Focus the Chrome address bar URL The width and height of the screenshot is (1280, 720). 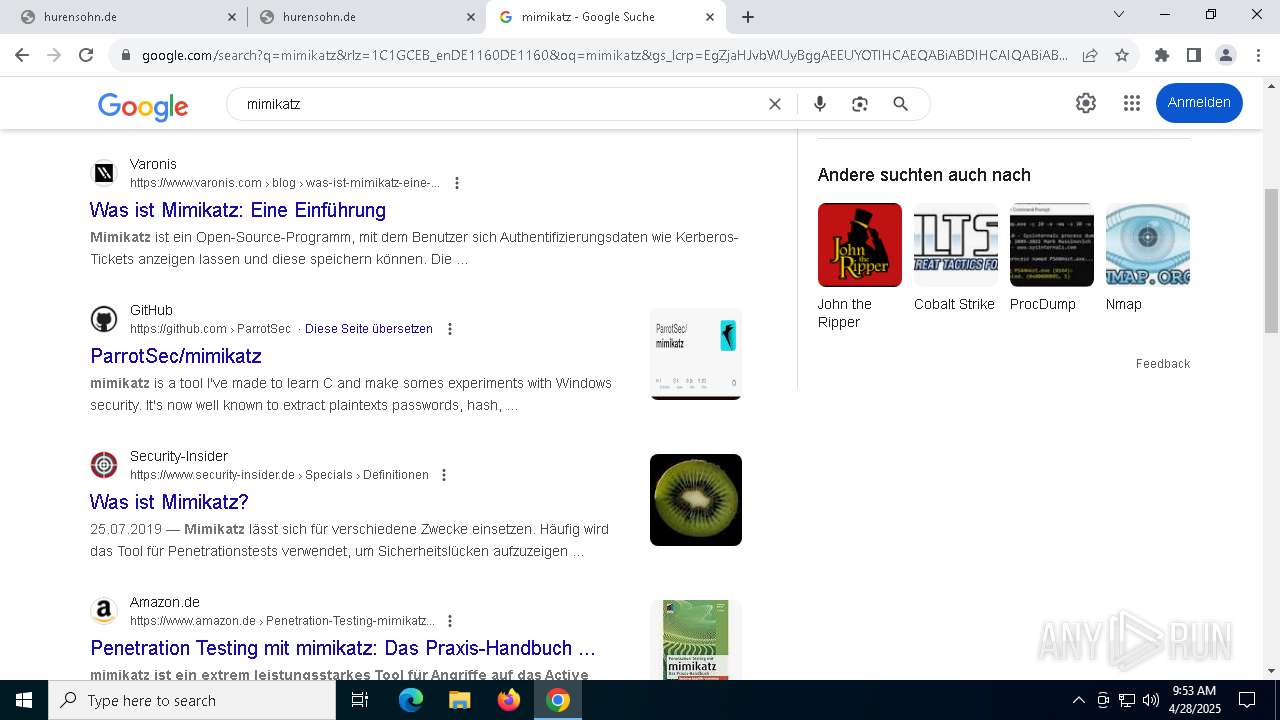[605, 55]
